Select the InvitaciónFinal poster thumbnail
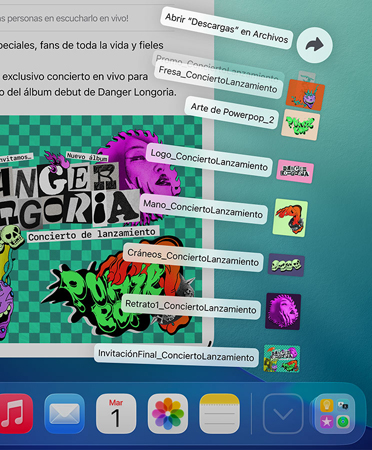This screenshot has height=450, width=372. tap(282, 359)
